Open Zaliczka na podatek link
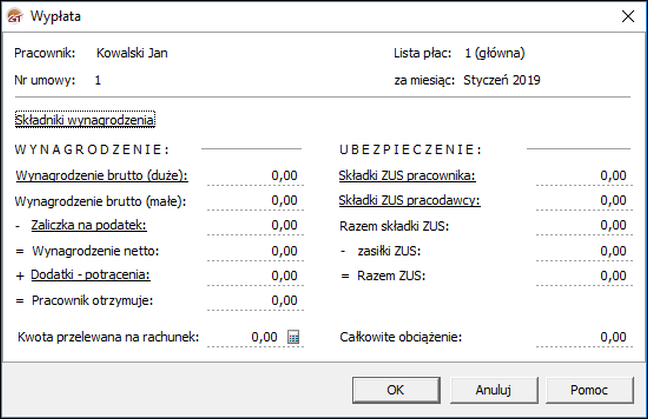Screen dimensions: 648x419 [x=90, y=225]
